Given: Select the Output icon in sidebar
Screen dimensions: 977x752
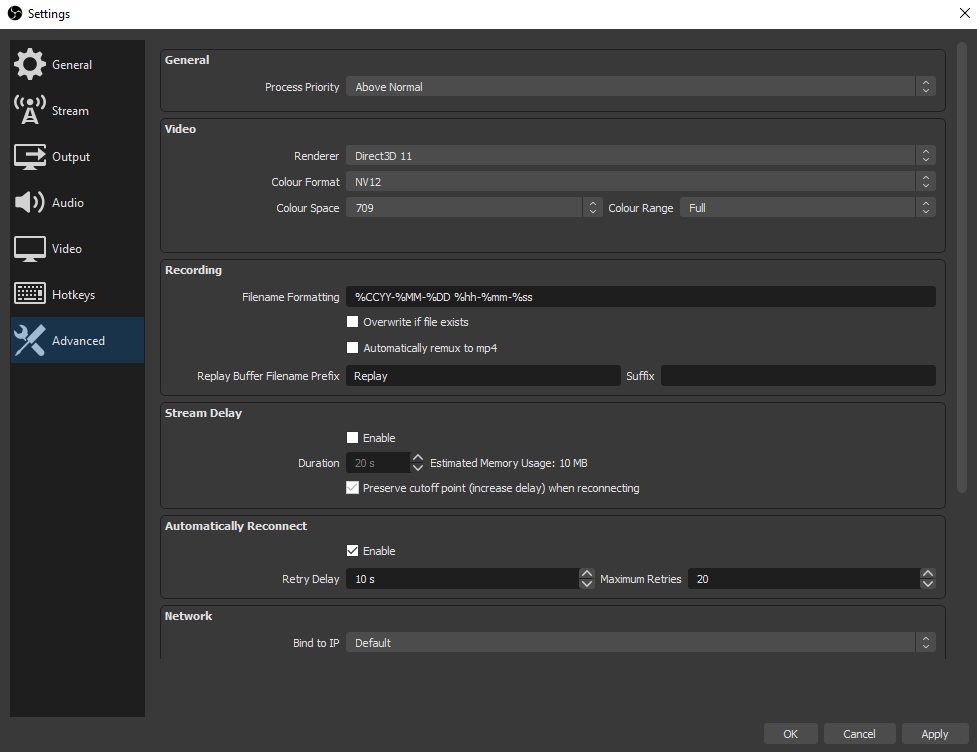Looking at the screenshot, I should [29, 157].
